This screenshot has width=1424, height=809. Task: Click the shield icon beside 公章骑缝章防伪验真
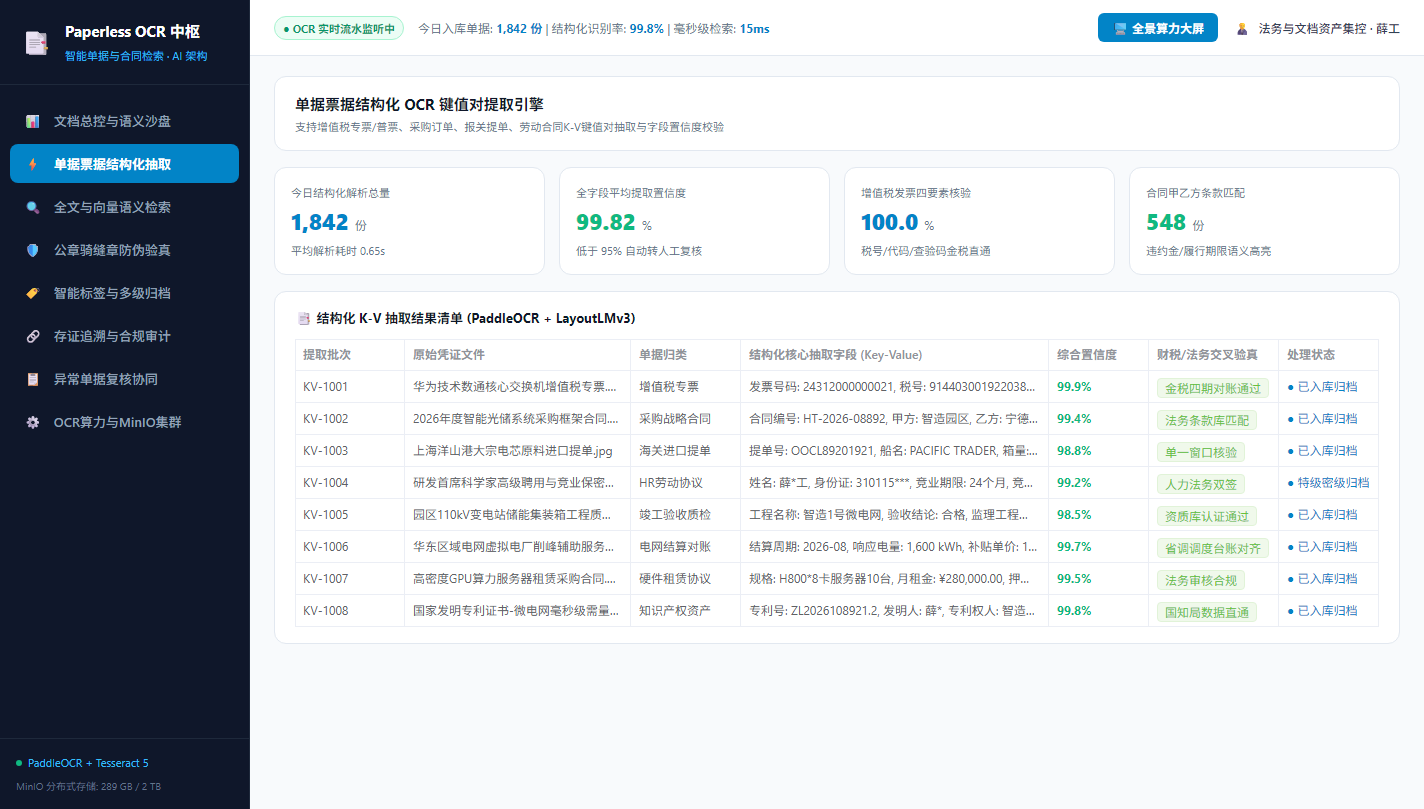(33, 250)
